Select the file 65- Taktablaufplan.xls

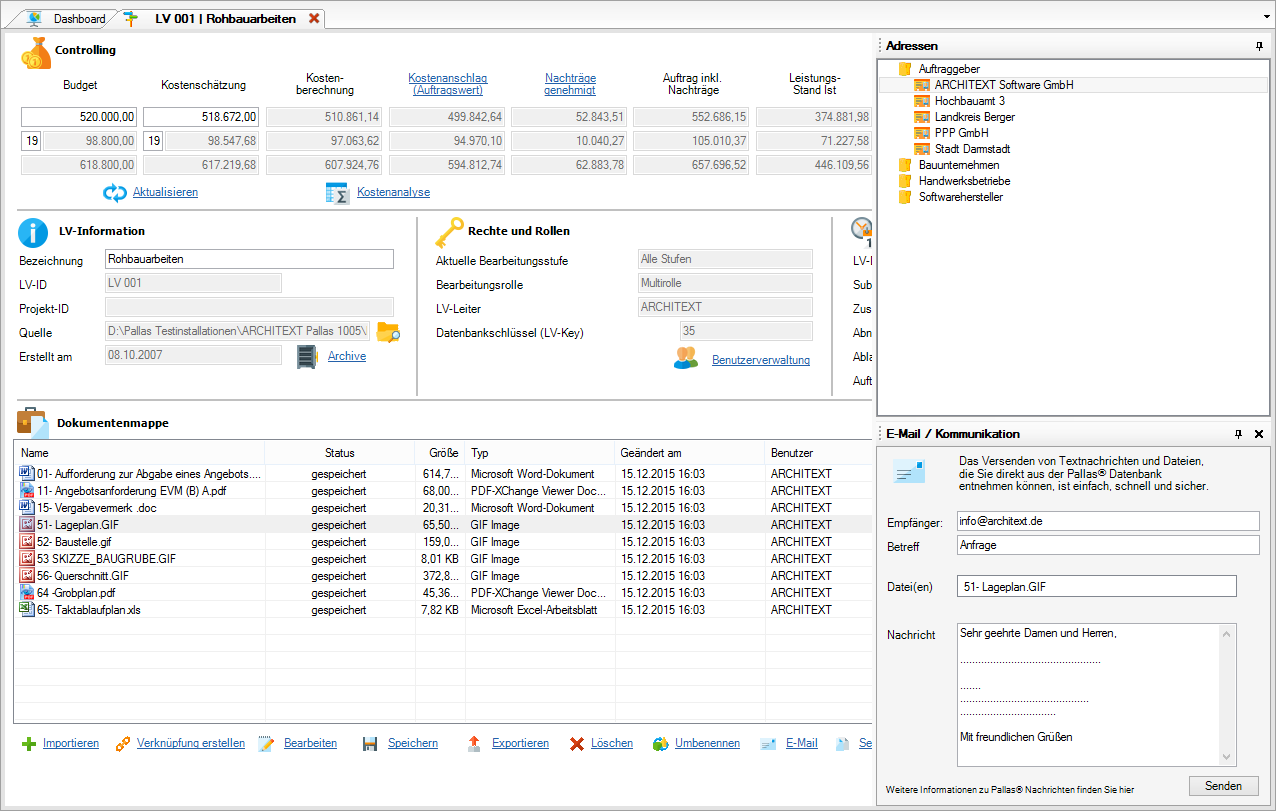(88, 610)
